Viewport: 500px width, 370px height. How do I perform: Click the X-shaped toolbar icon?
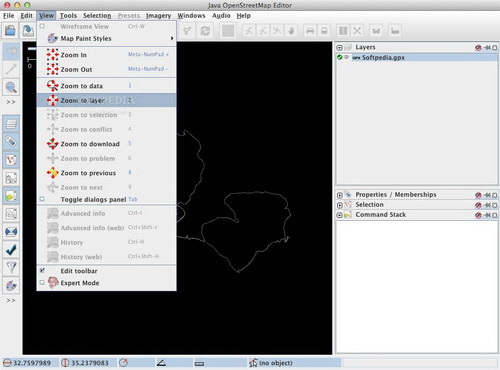(x=357, y=31)
